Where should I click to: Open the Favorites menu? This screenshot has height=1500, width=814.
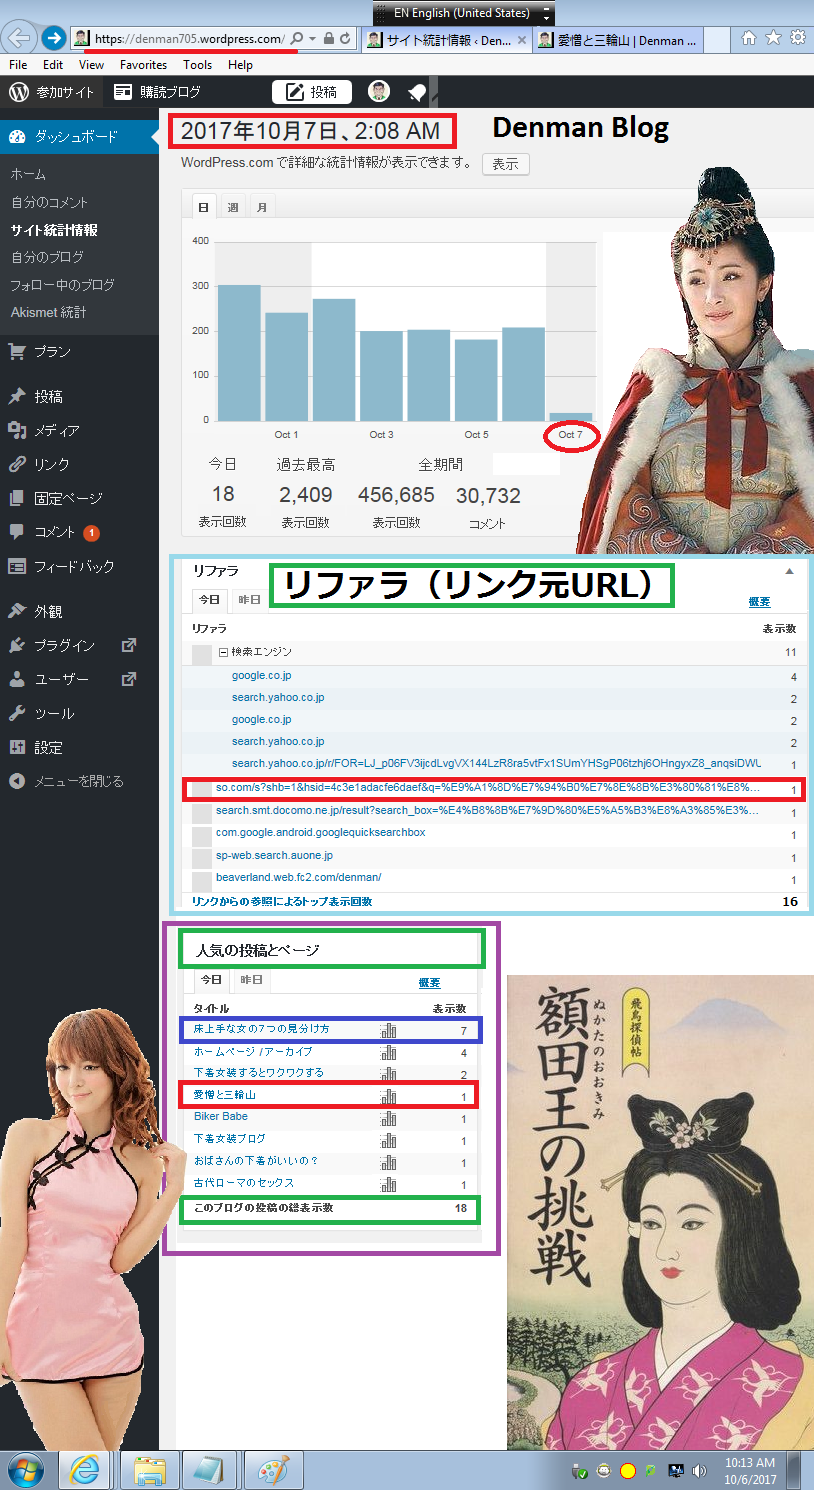tap(143, 64)
